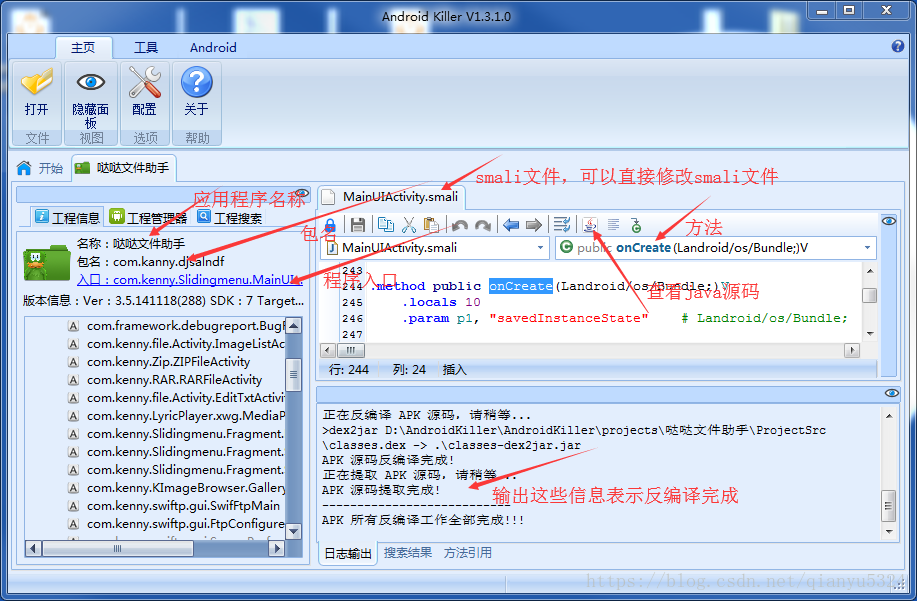Click the green frog folder app icon
The height and width of the screenshot is (601, 917).
click(x=47, y=262)
